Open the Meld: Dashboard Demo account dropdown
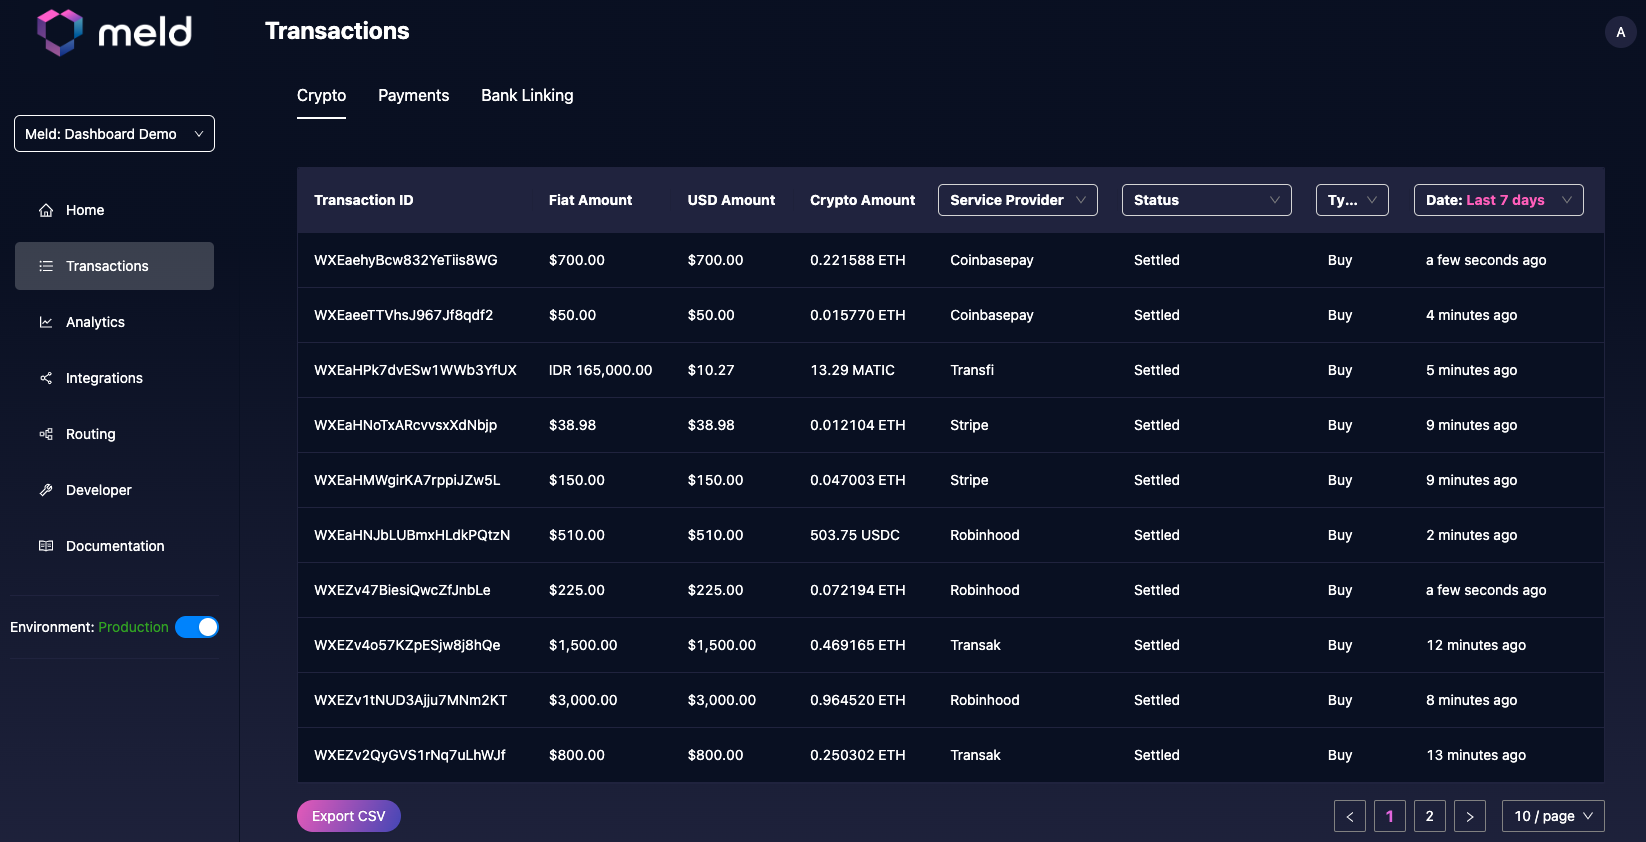Viewport: 1646px width, 842px height. (x=114, y=134)
